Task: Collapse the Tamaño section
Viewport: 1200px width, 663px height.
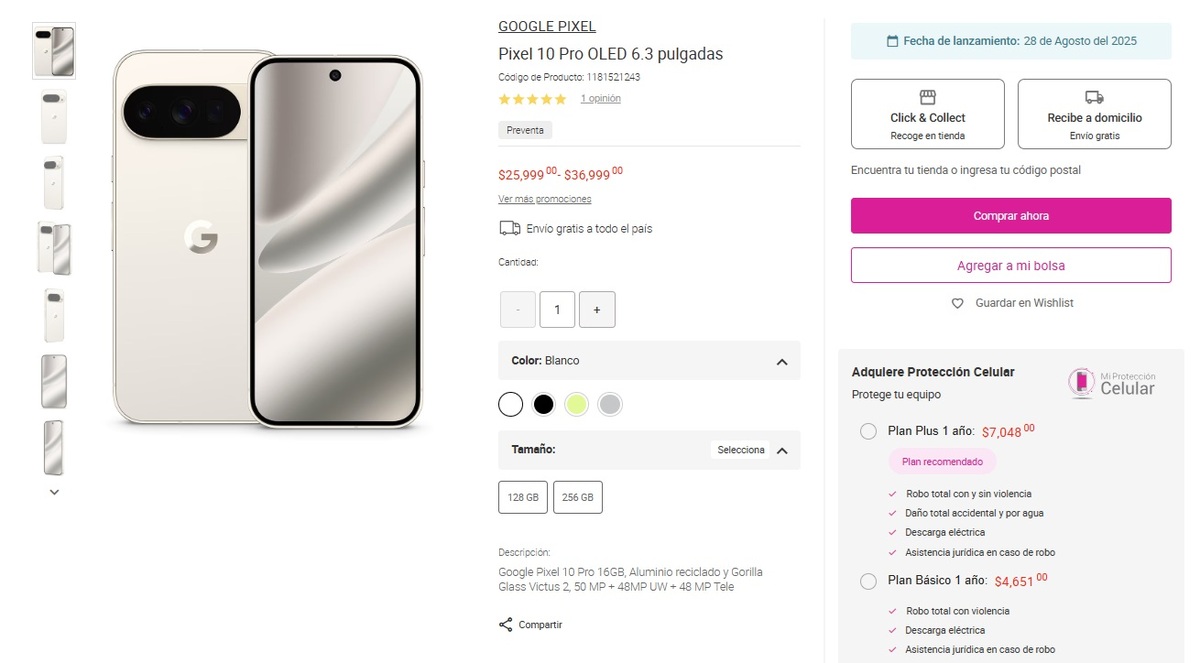Action: [782, 451]
